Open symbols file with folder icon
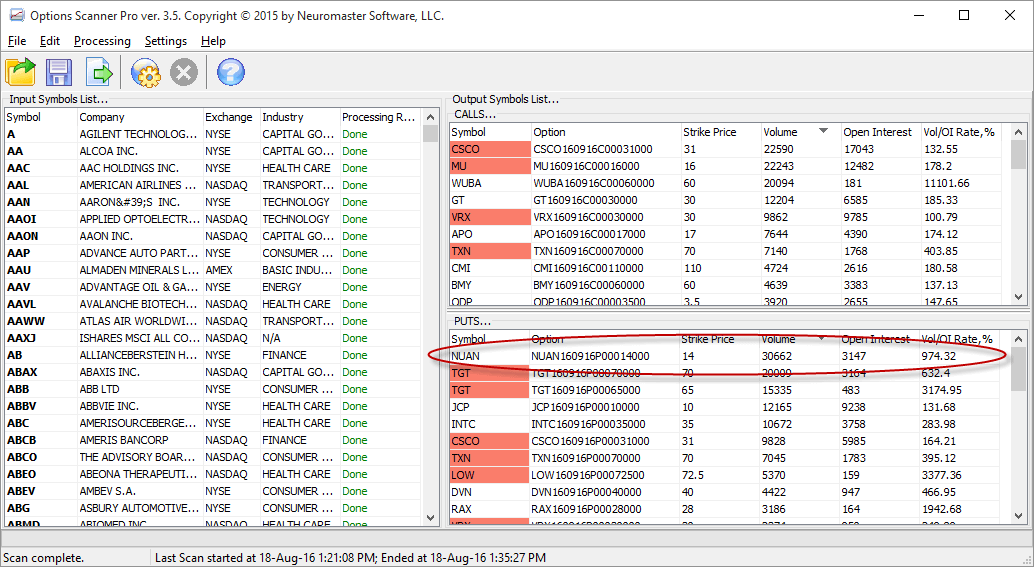Image resolution: width=1034 pixels, height=567 pixels. (x=20, y=72)
